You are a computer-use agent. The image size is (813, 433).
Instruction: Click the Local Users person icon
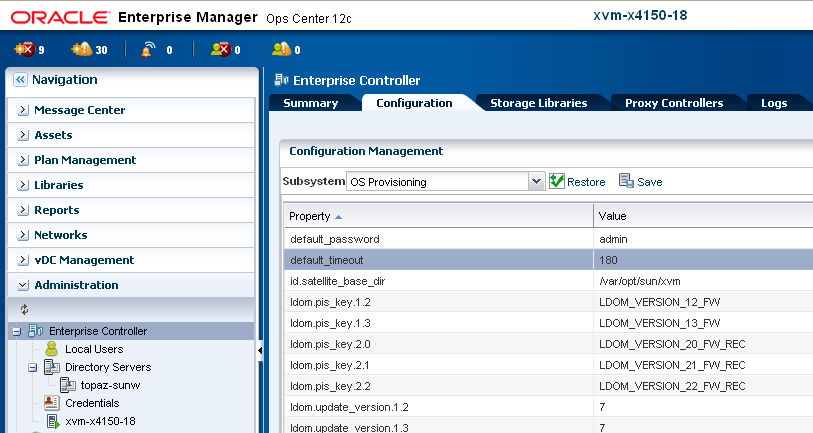pyautogui.click(x=52, y=348)
